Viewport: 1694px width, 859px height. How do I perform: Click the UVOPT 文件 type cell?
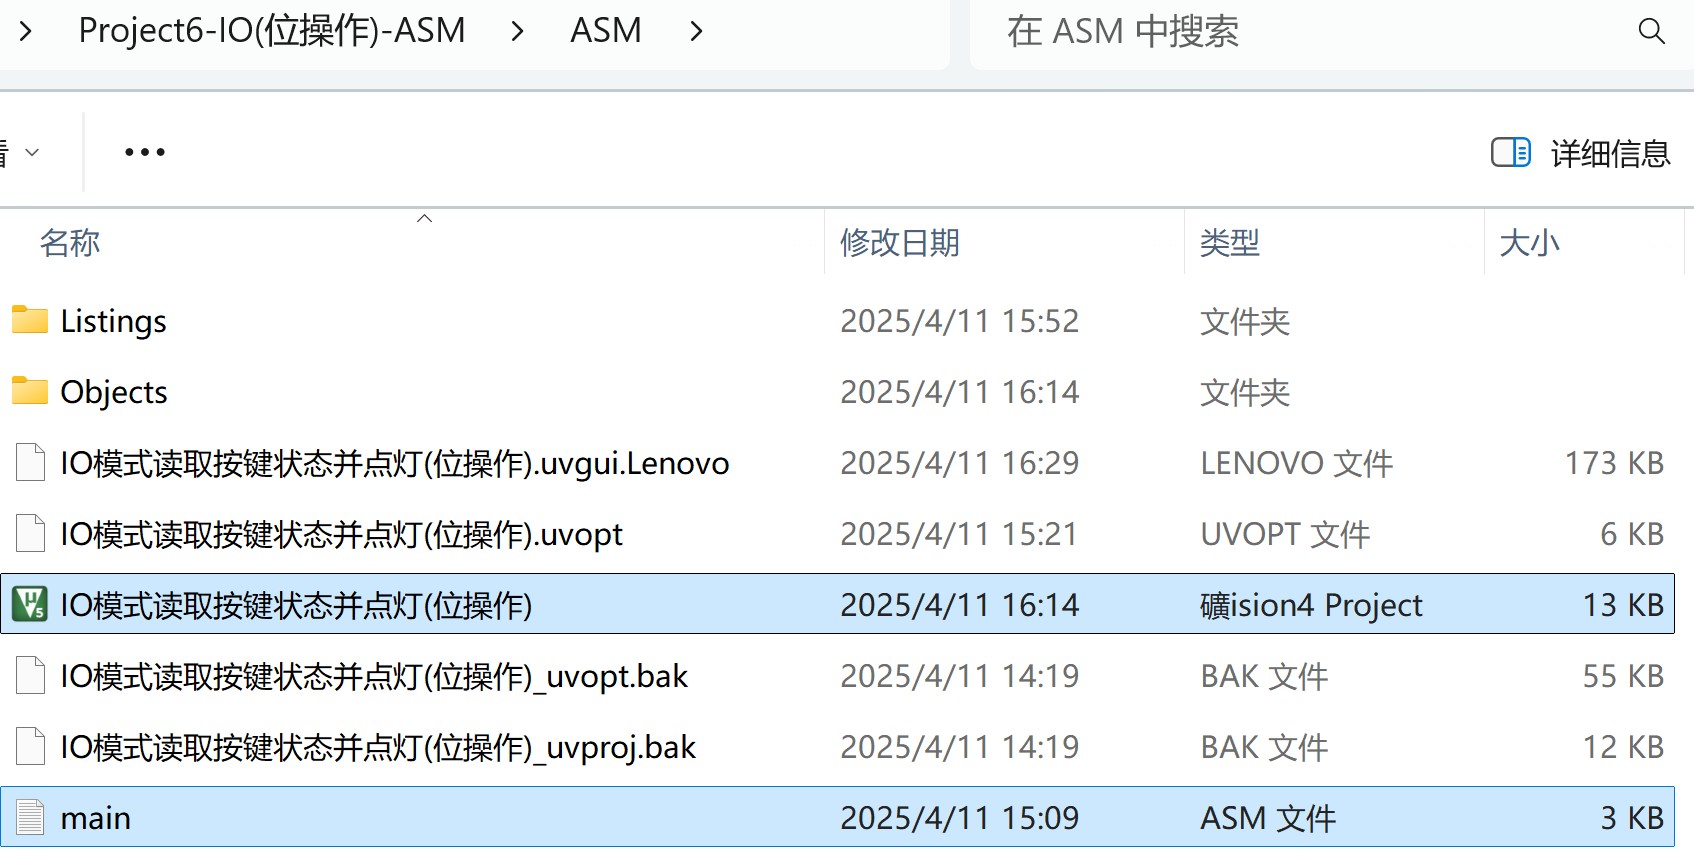(x=1285, y=534)
